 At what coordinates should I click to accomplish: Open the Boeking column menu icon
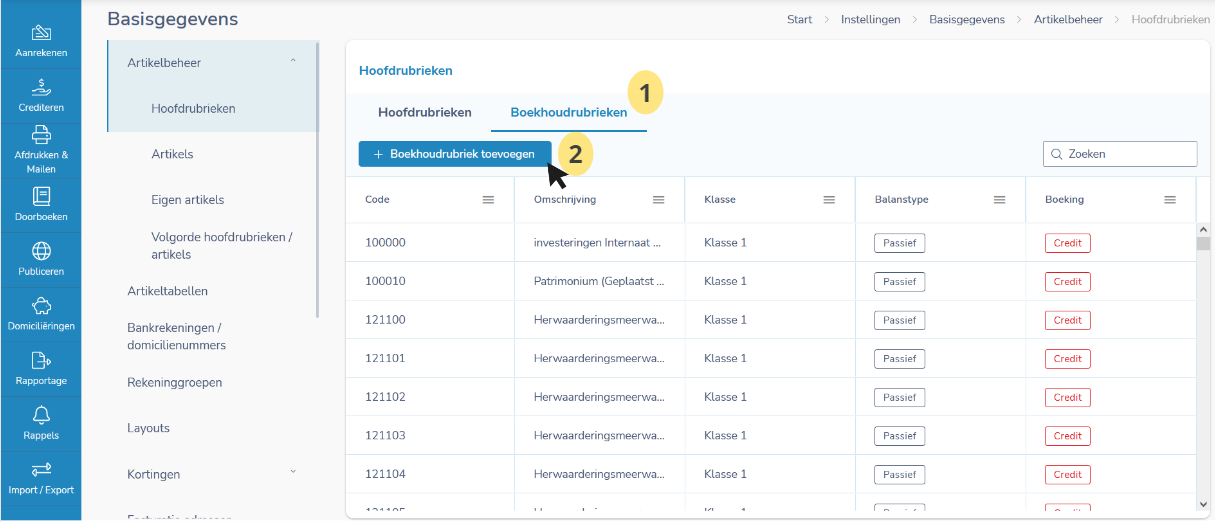1170,200
